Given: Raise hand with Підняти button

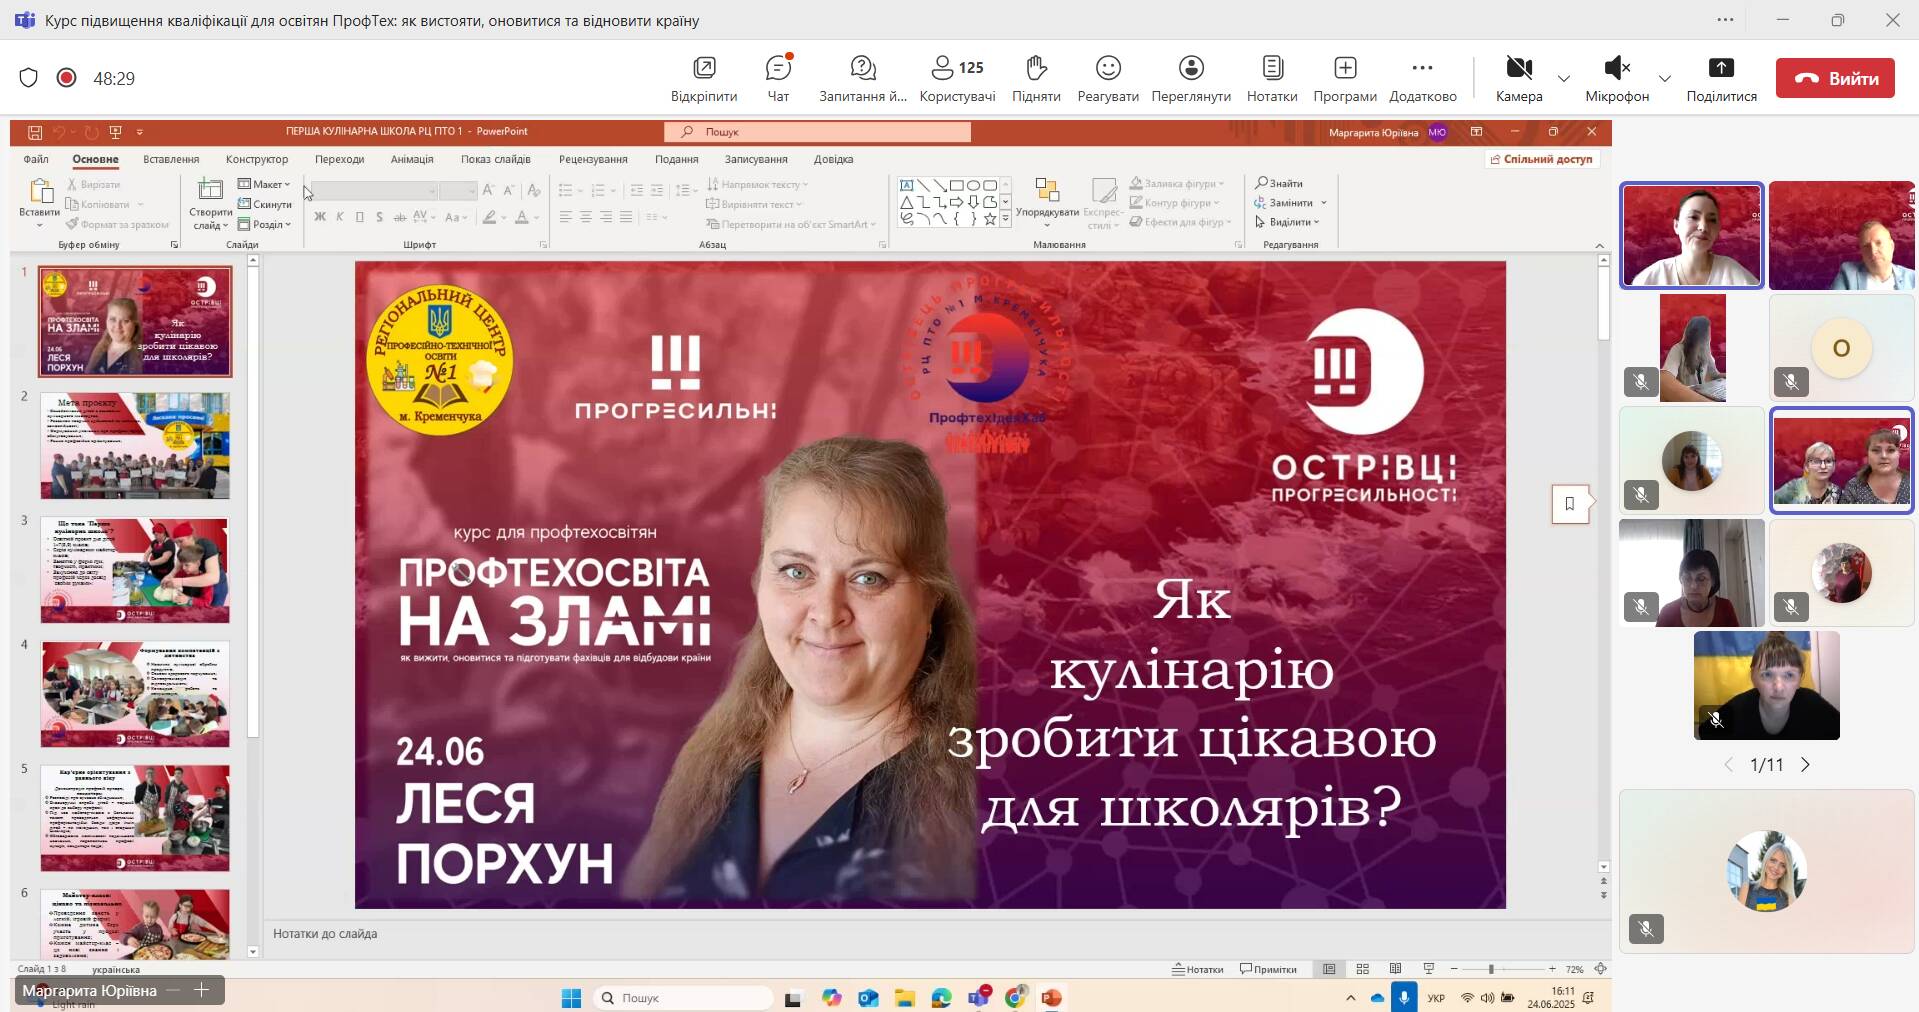Looking at the screenshot, I should coord(1036,78).
